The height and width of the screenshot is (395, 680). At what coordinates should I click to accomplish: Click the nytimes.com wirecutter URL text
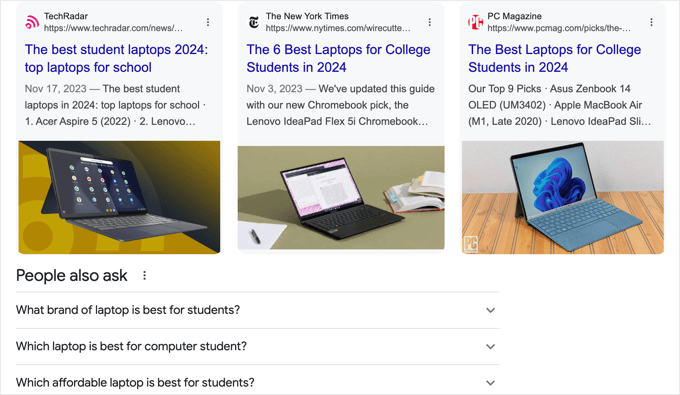click(x=338, y=28)
